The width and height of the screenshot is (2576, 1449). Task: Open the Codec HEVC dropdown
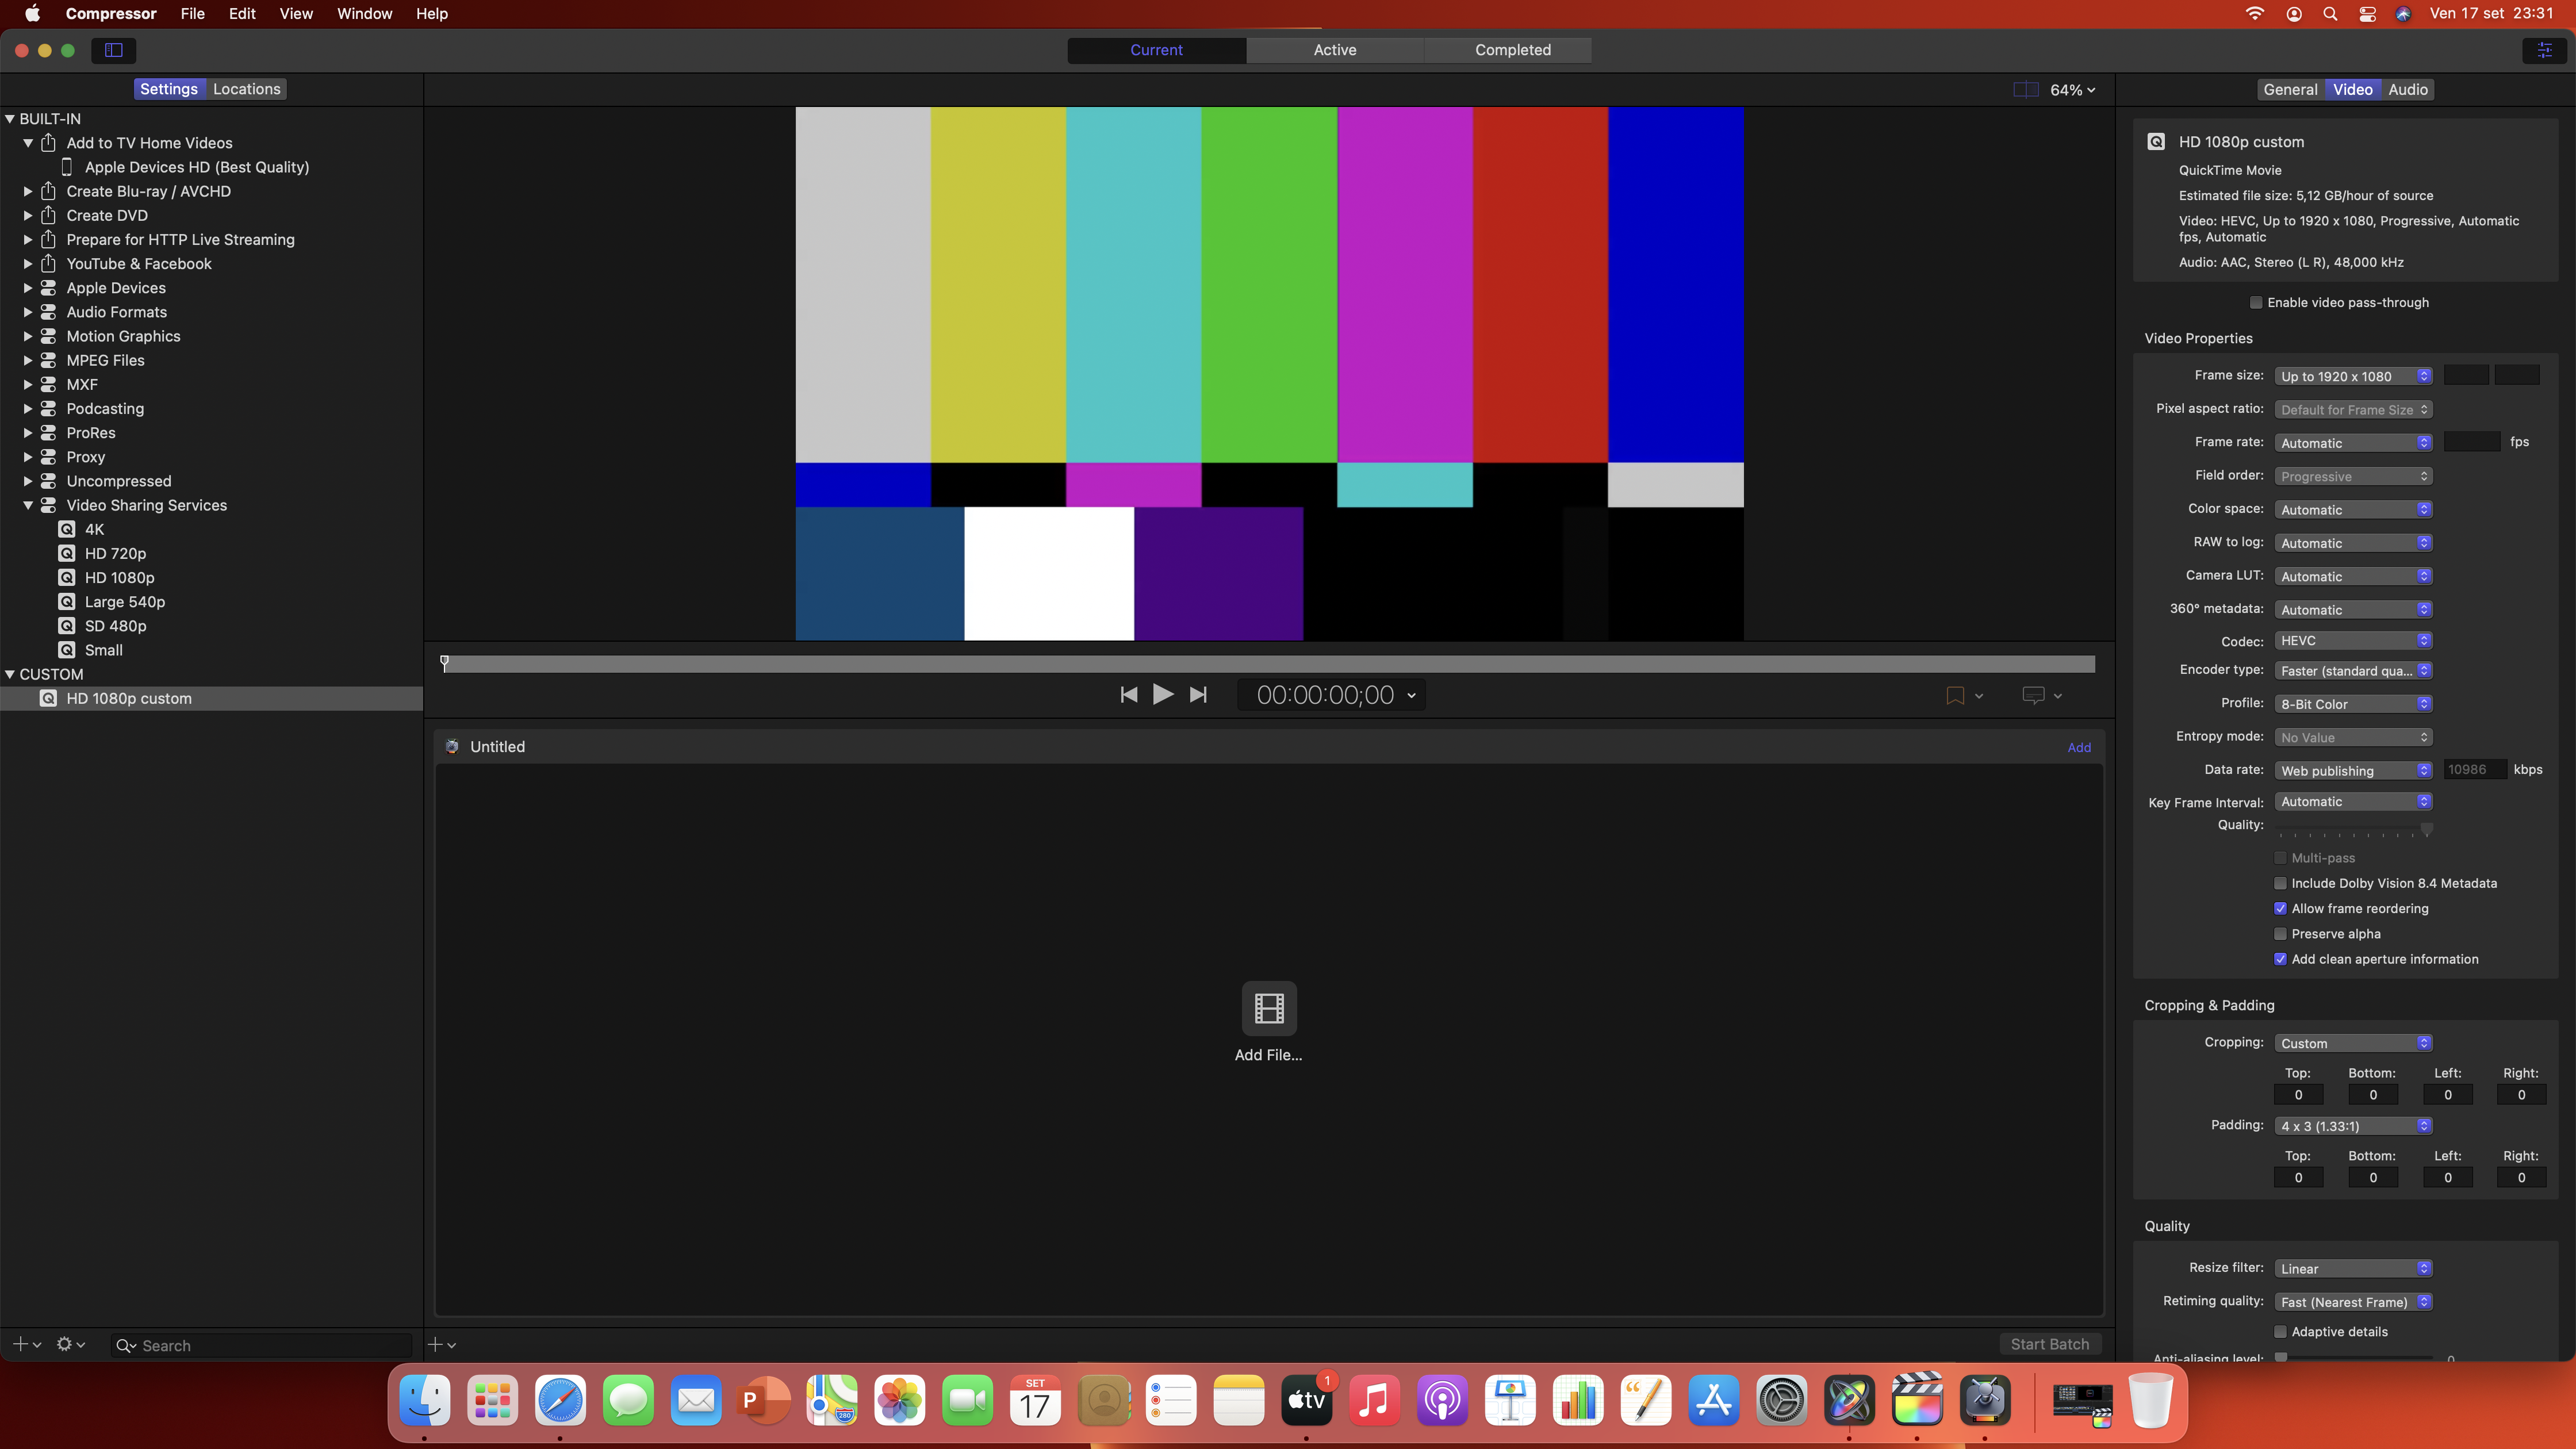pos(2352,641)
